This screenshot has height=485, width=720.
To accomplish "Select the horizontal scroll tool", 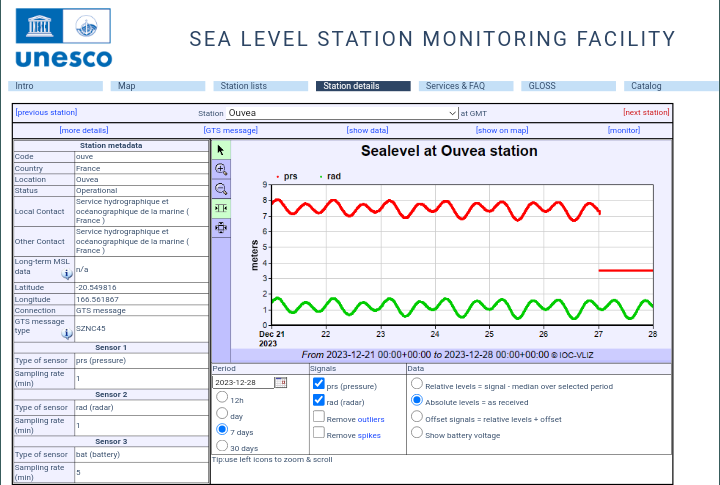I will click(221, 208).
